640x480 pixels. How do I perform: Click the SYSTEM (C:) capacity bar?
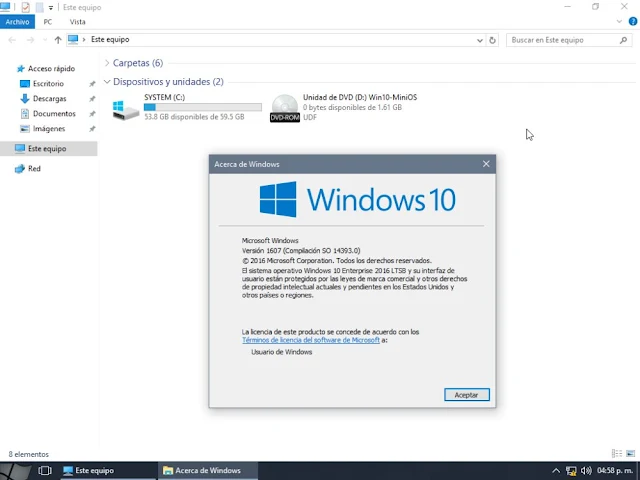pos(202,107)
